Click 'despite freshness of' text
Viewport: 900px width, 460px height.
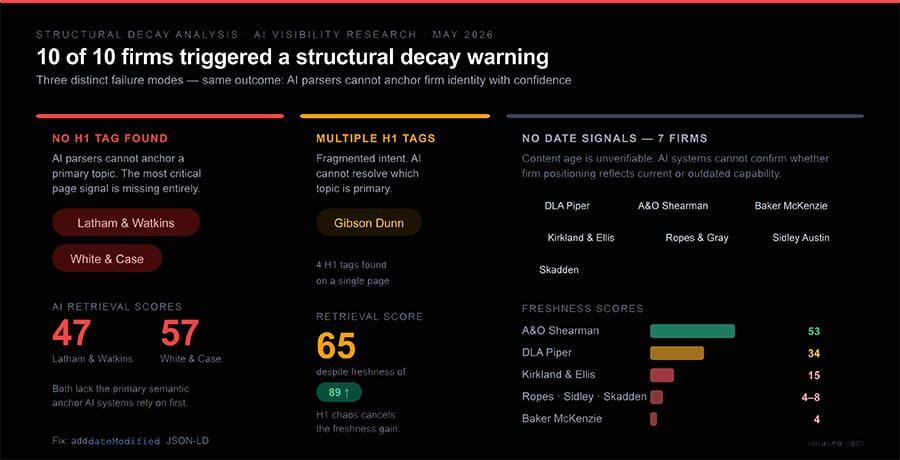(x=361, y=372)
